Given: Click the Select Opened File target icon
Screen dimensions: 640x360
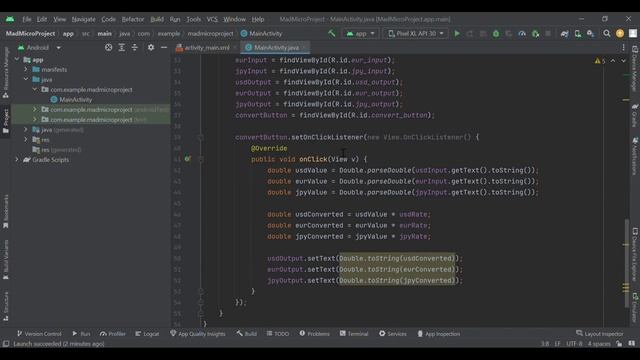Looking at the screenshot, I should 109,47.
